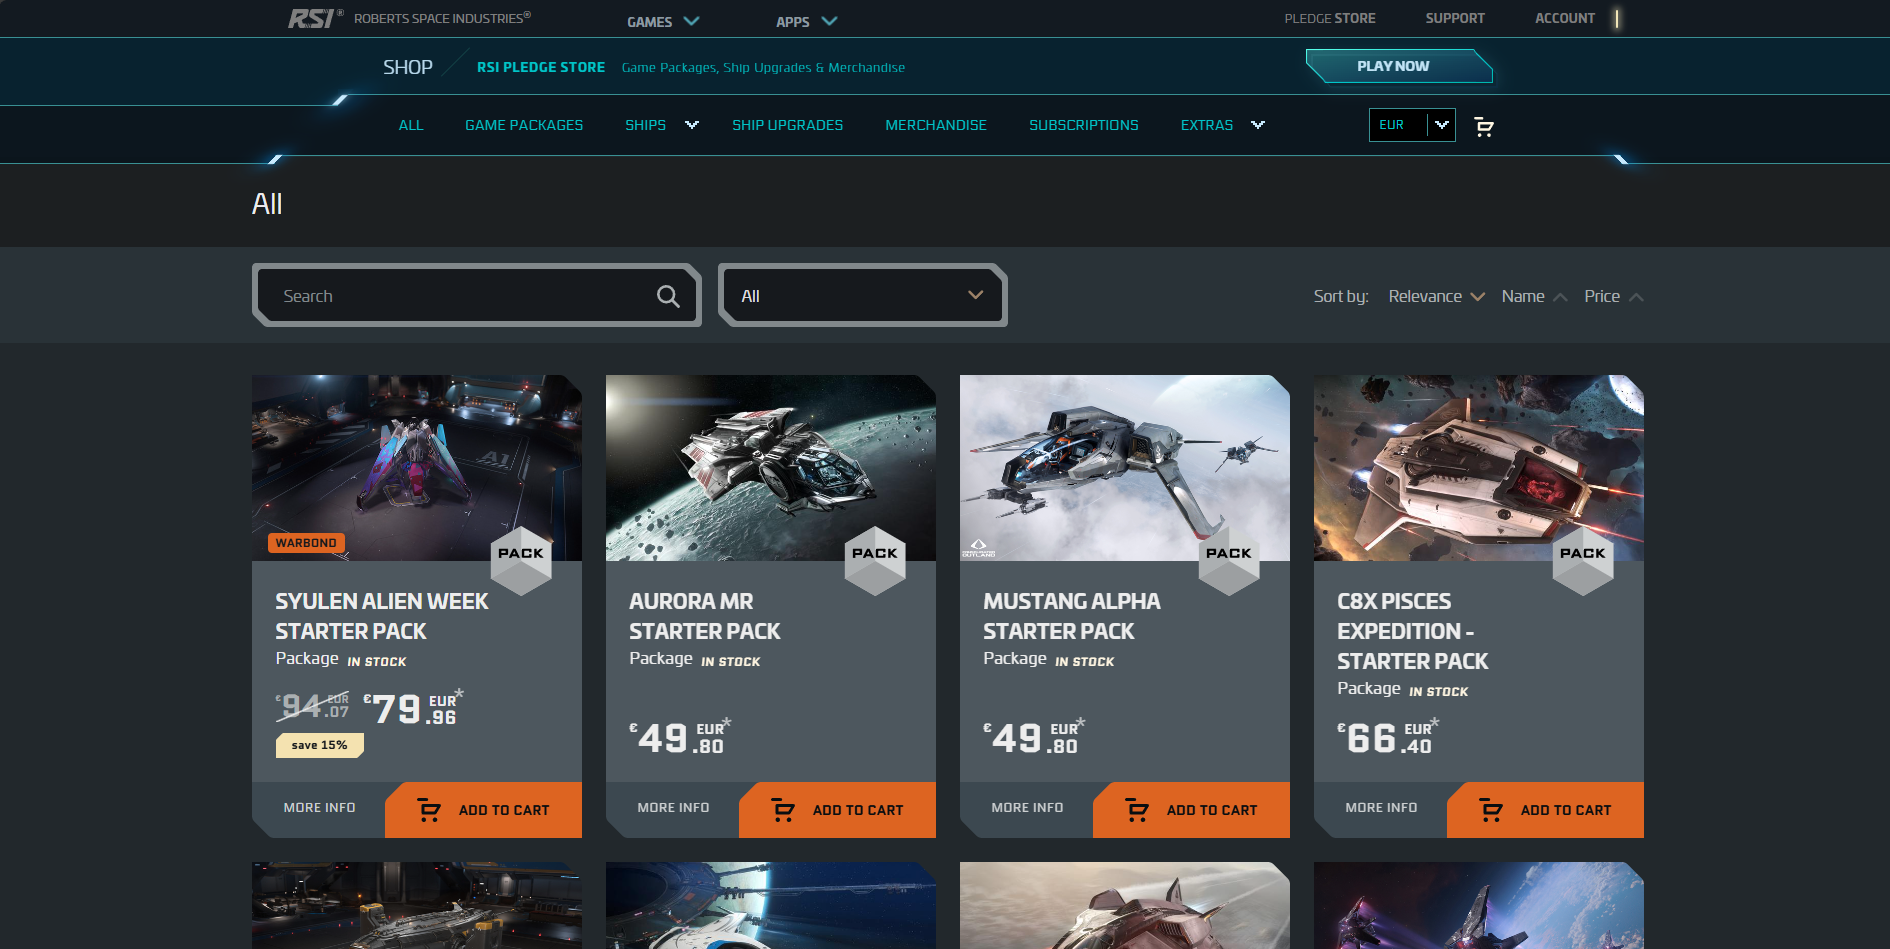The height and width of the screenshot is (949, 1890).
Task: Open the ACCOUNT menu
Action: pos(1565,18)
